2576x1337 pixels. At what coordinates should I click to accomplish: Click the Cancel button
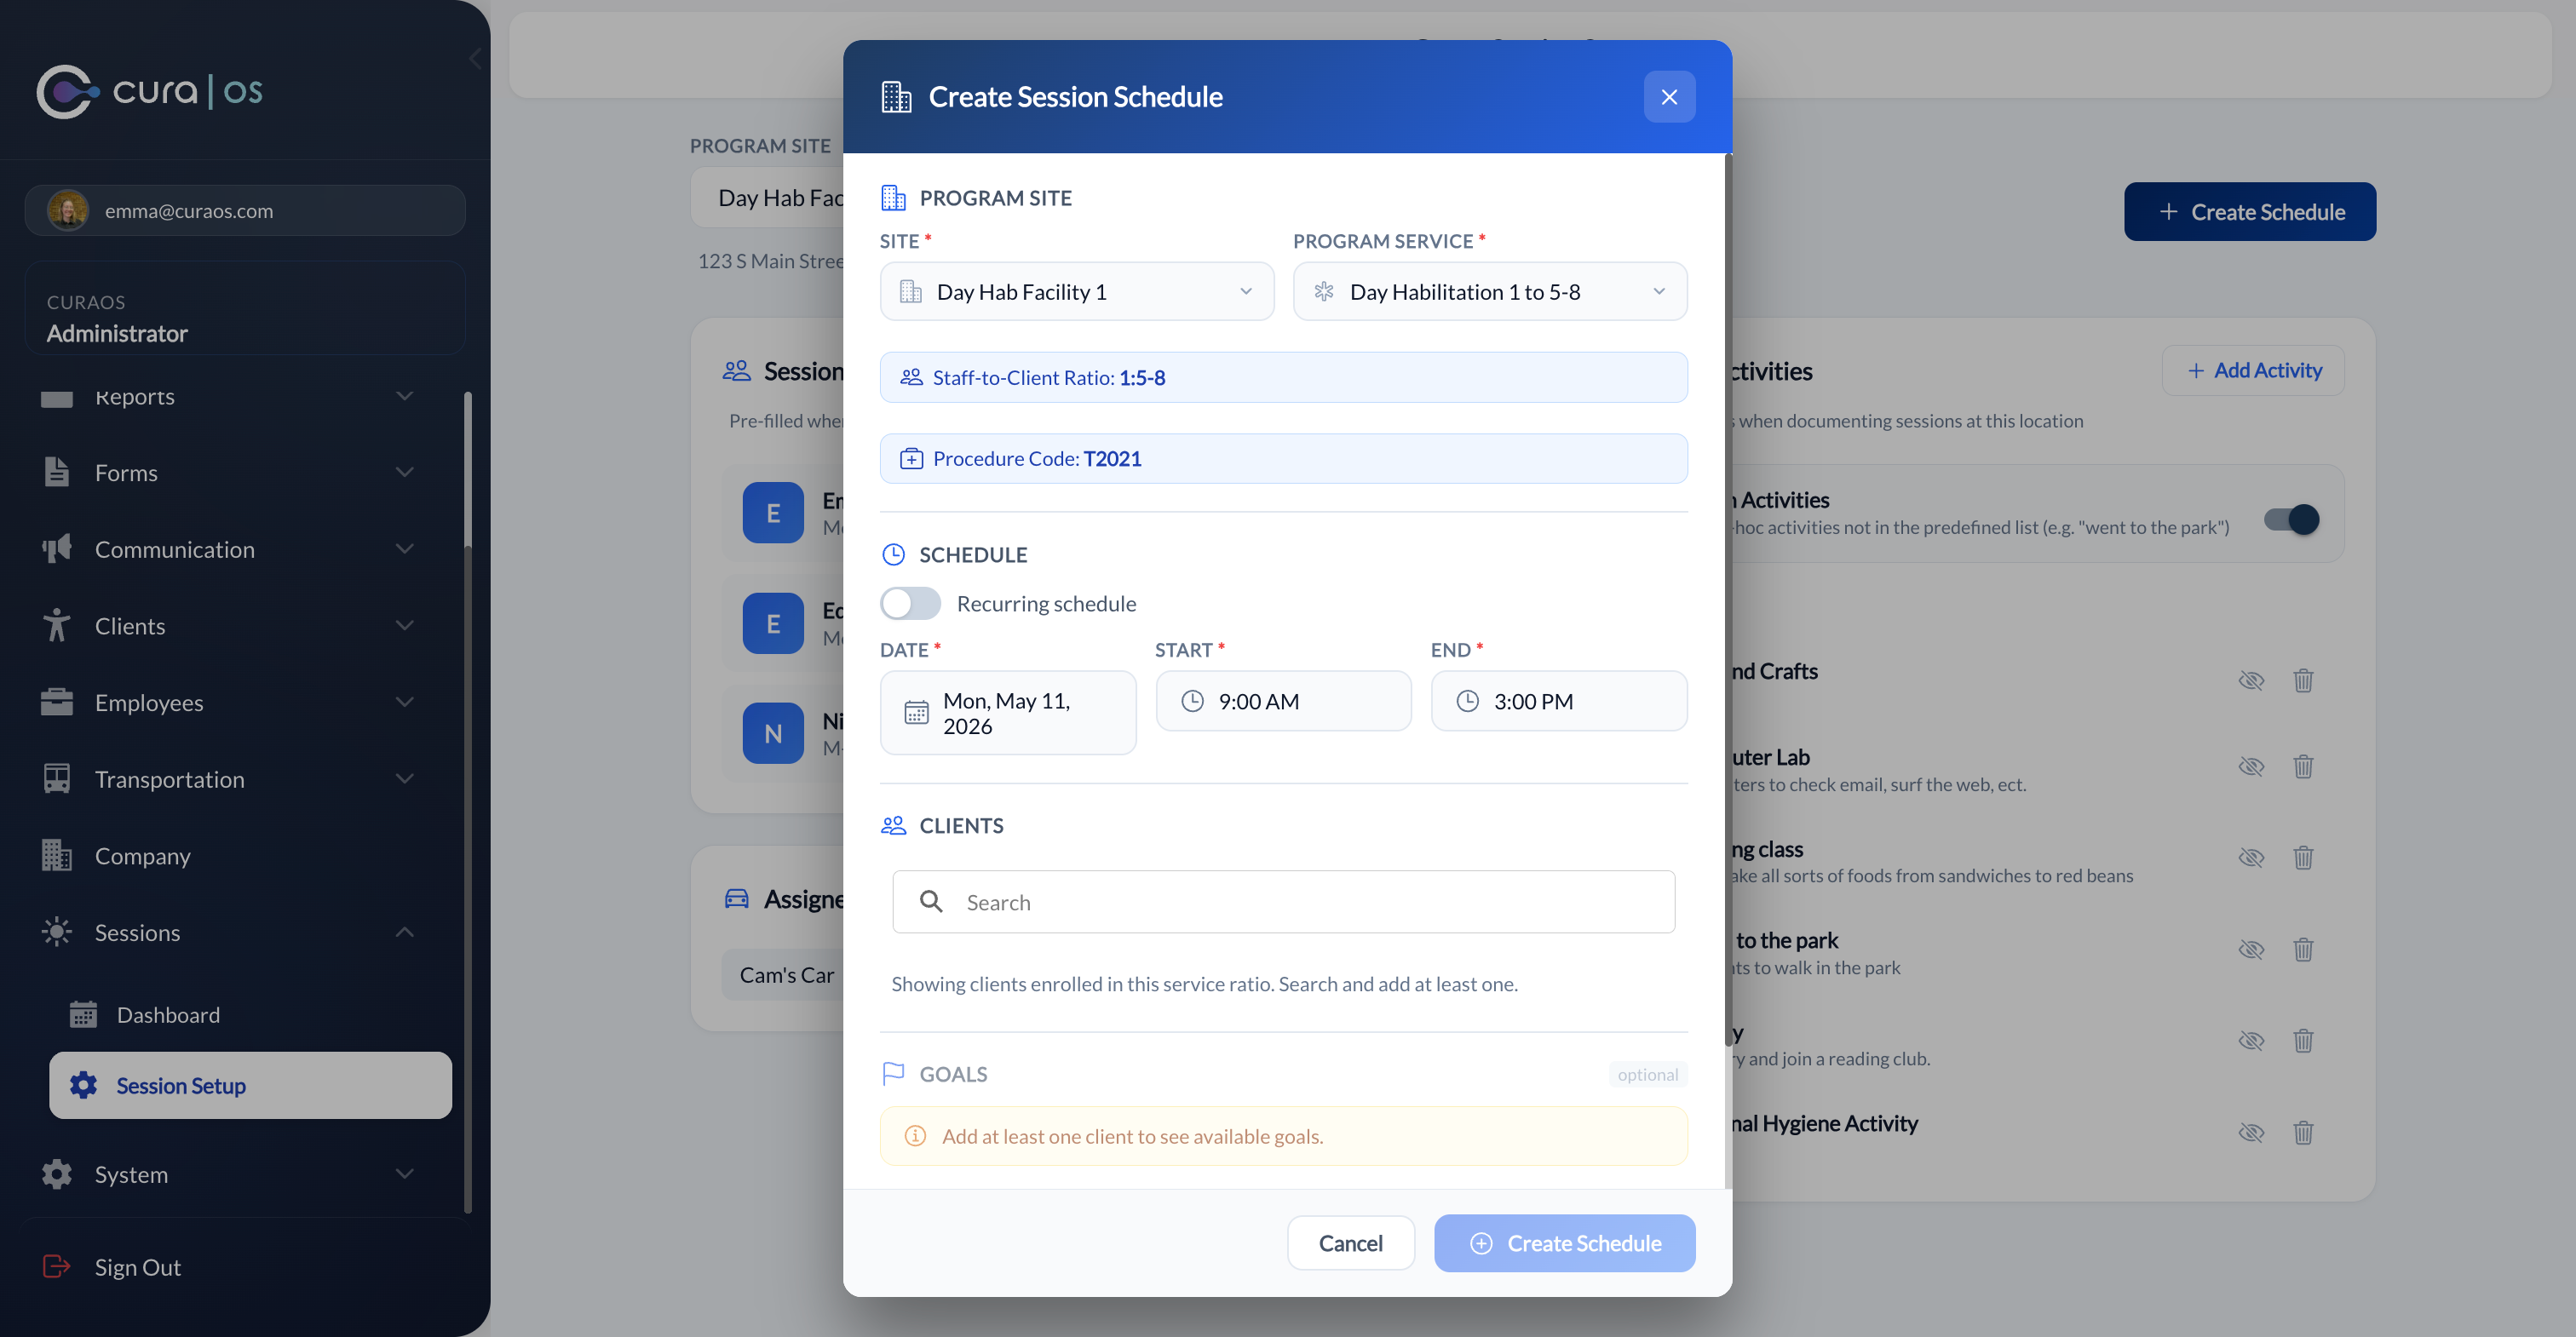(1350, 1243)
